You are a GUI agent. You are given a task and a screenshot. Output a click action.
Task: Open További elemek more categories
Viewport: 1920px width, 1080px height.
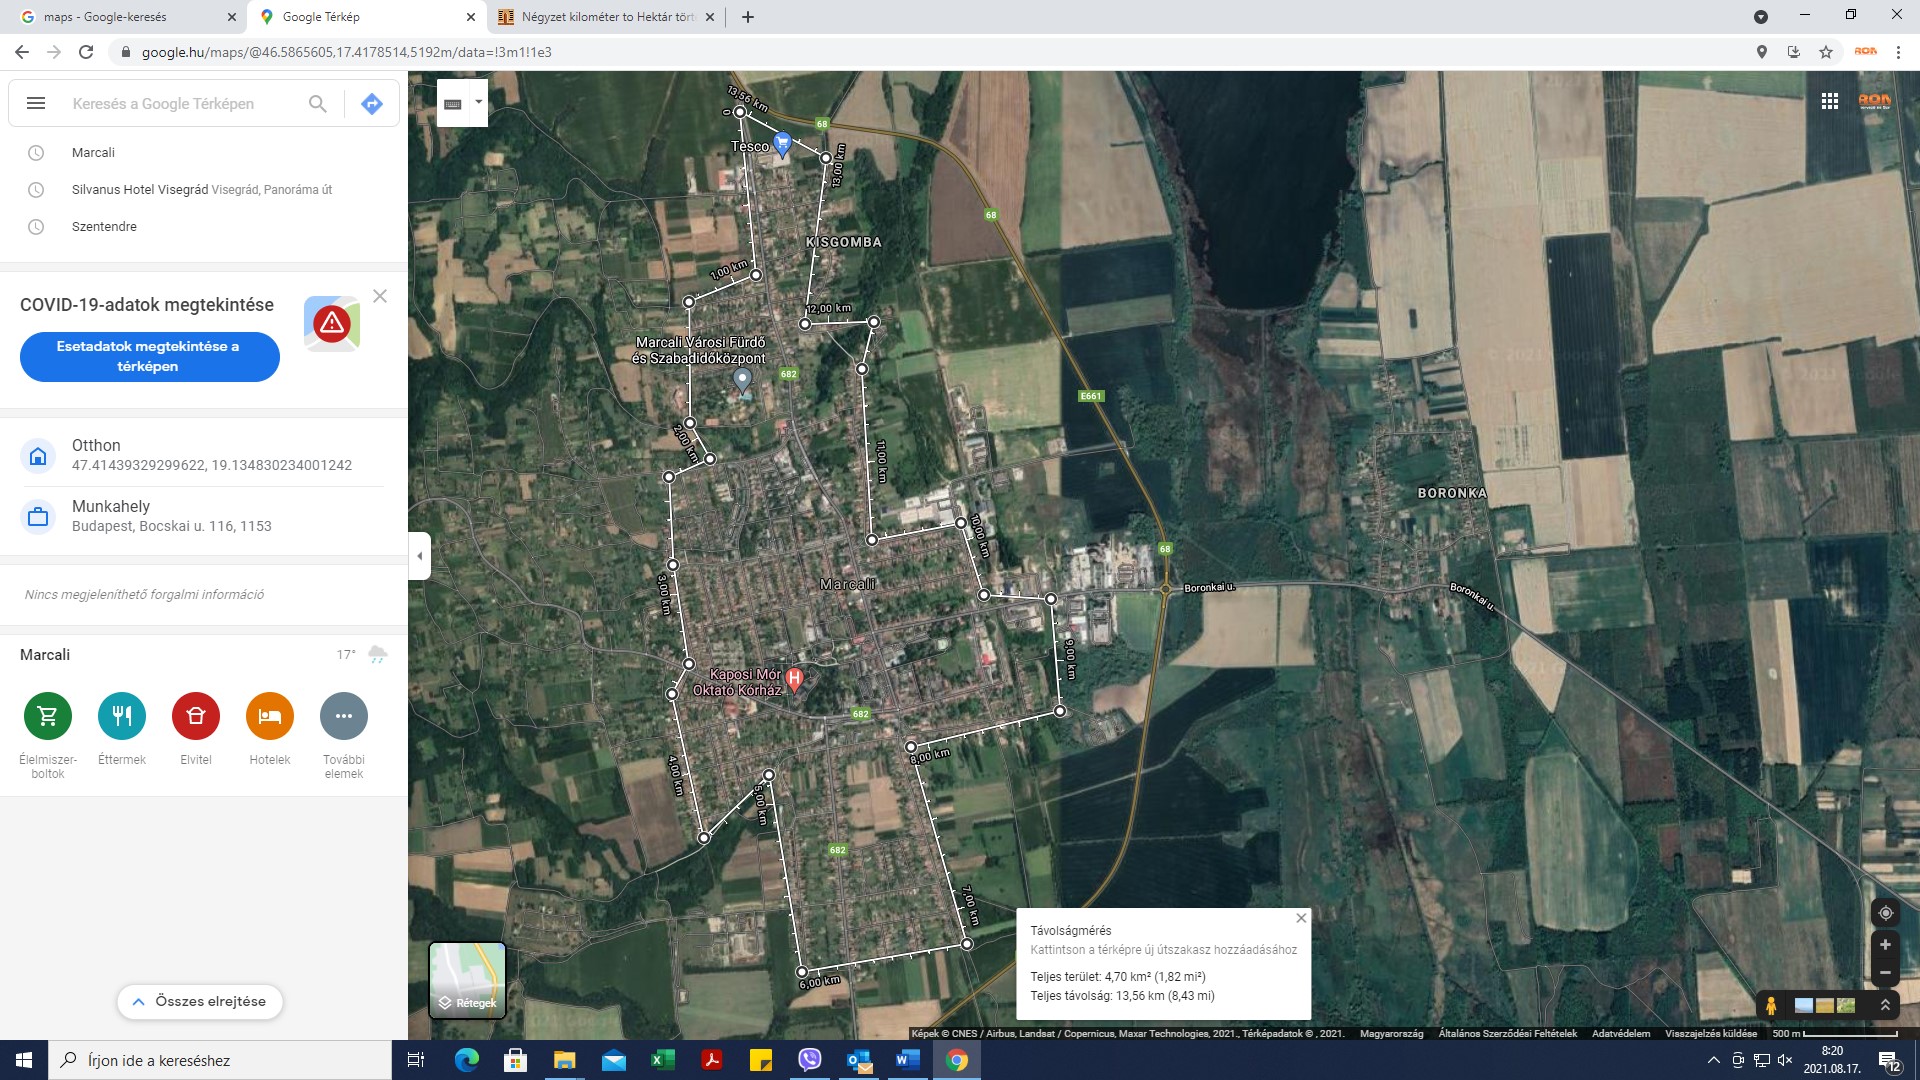(344, 716)
